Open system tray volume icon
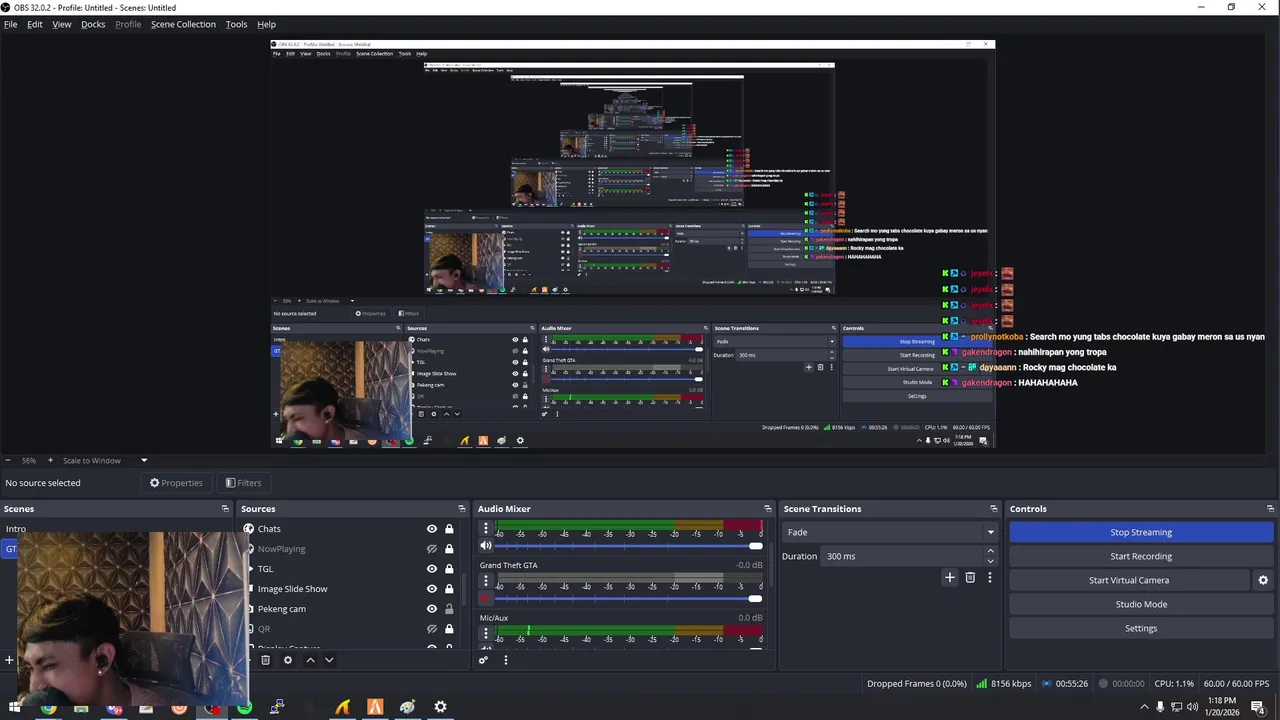The width and height of the screenshot is (1280, 720). pos(1192,707)
